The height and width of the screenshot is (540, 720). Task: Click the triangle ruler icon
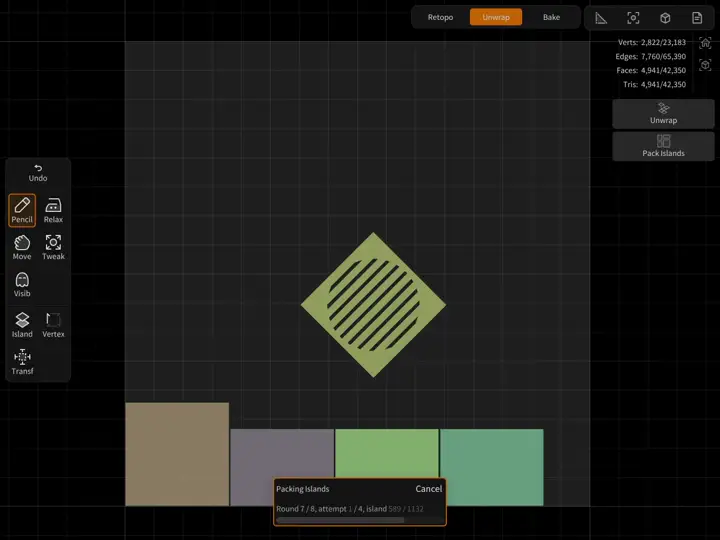tap(601, 18)
